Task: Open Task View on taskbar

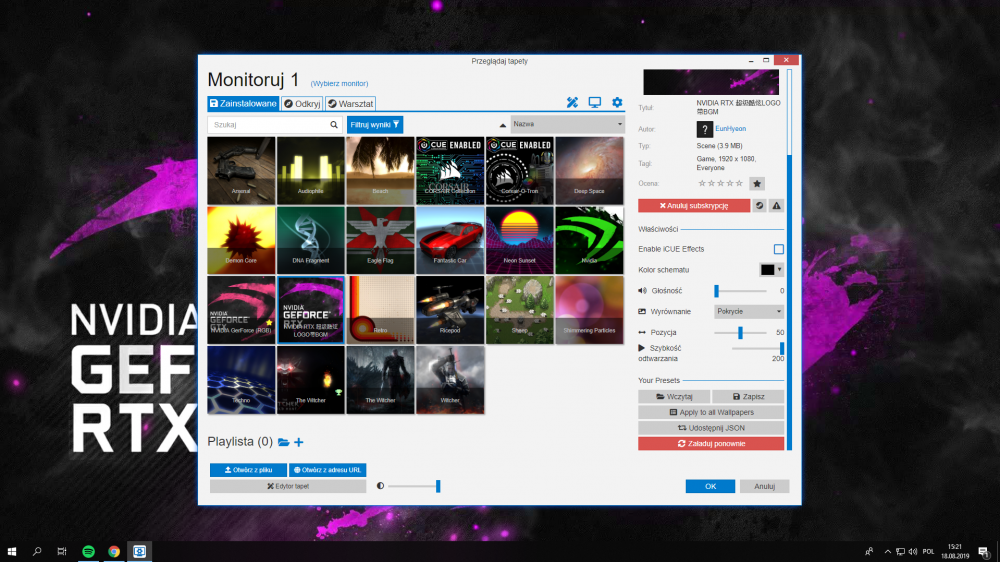Action: (62, 552)
